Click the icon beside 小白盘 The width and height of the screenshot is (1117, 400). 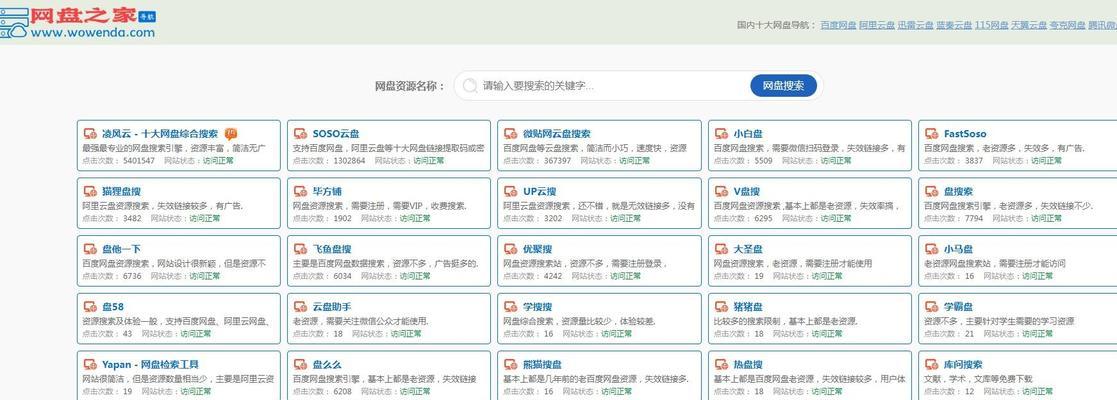coord(721,134)
